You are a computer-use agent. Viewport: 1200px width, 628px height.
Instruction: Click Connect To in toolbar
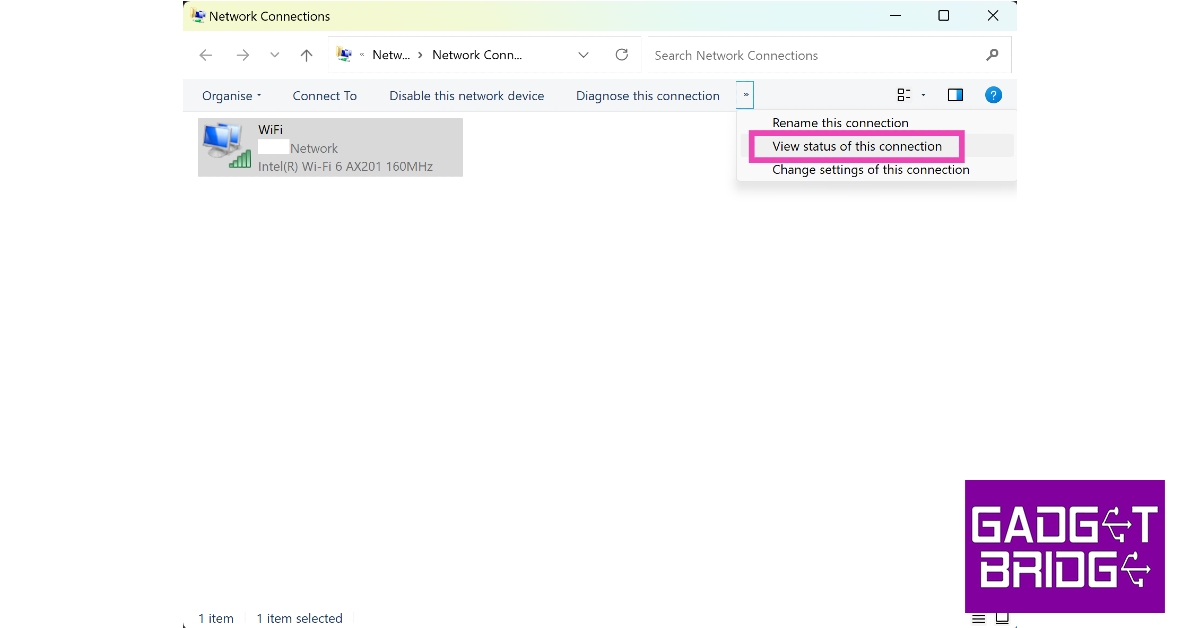click(x=324, y=96)
